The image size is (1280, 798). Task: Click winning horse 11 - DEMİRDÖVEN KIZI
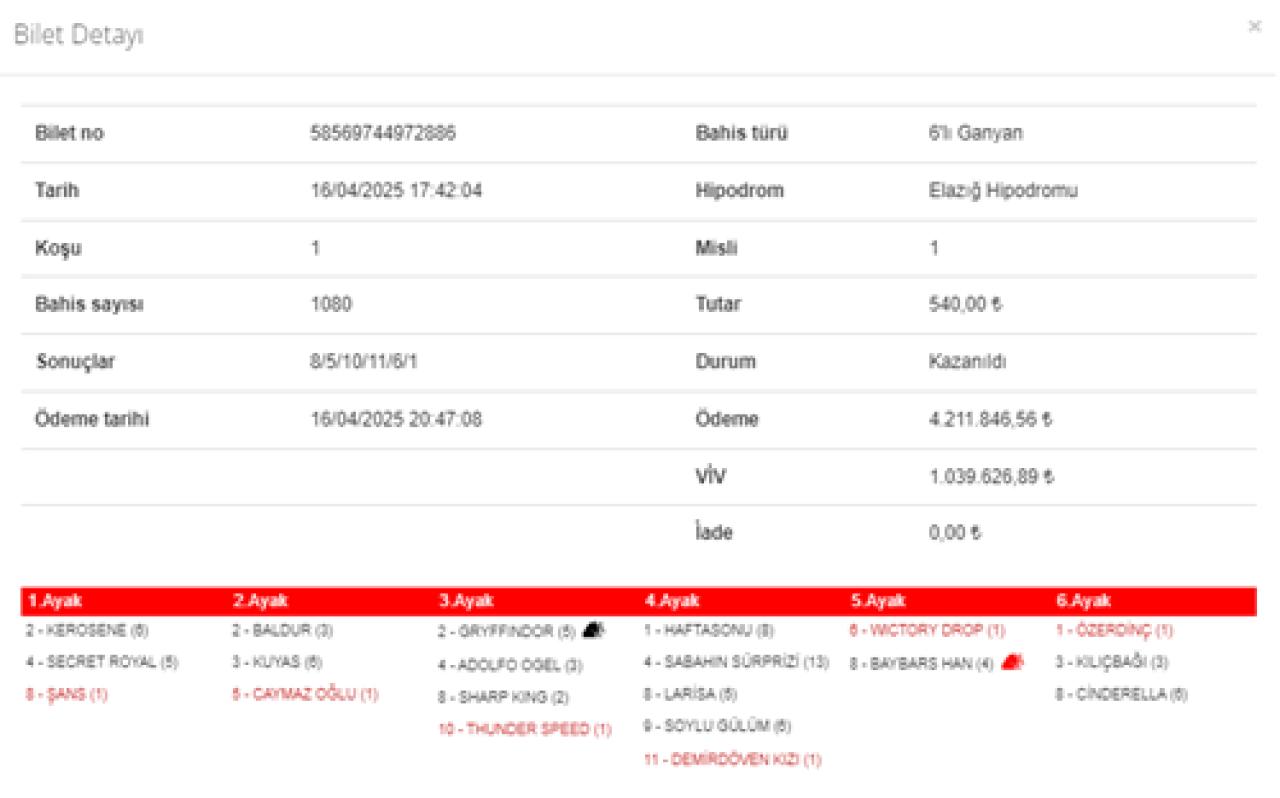[x=732, y=760]
